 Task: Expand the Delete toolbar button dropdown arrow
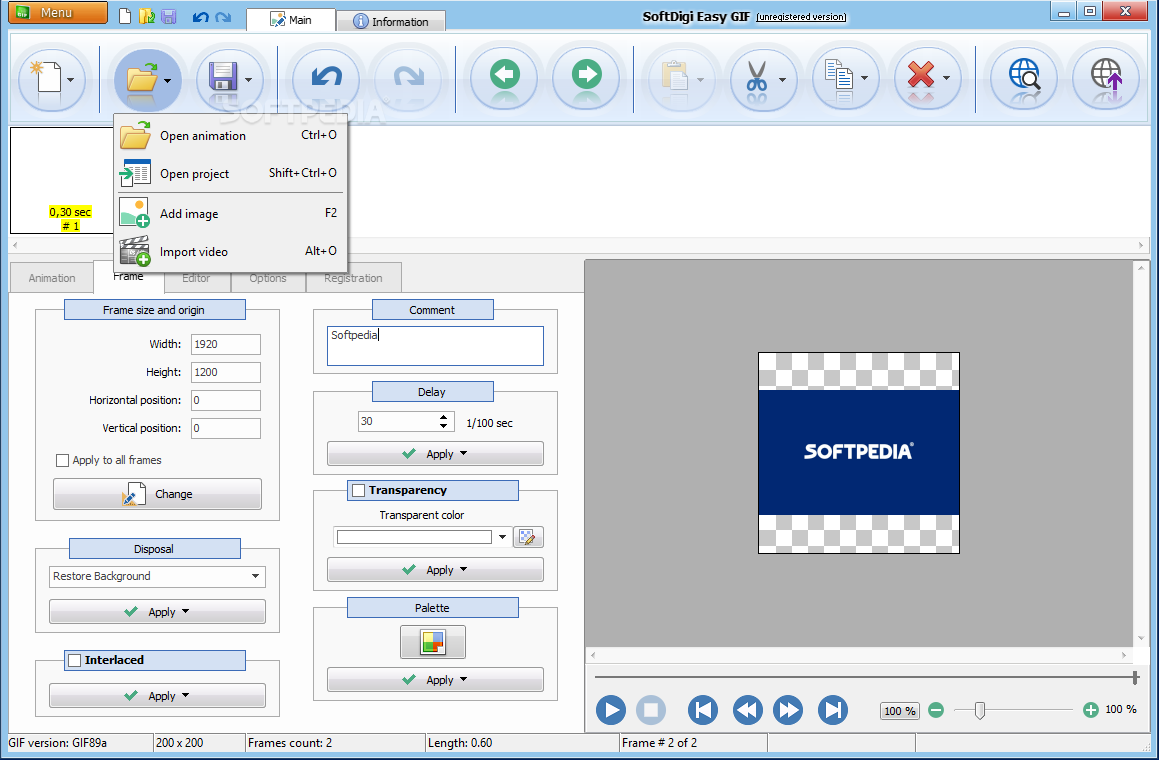click(x=946, y=78)
